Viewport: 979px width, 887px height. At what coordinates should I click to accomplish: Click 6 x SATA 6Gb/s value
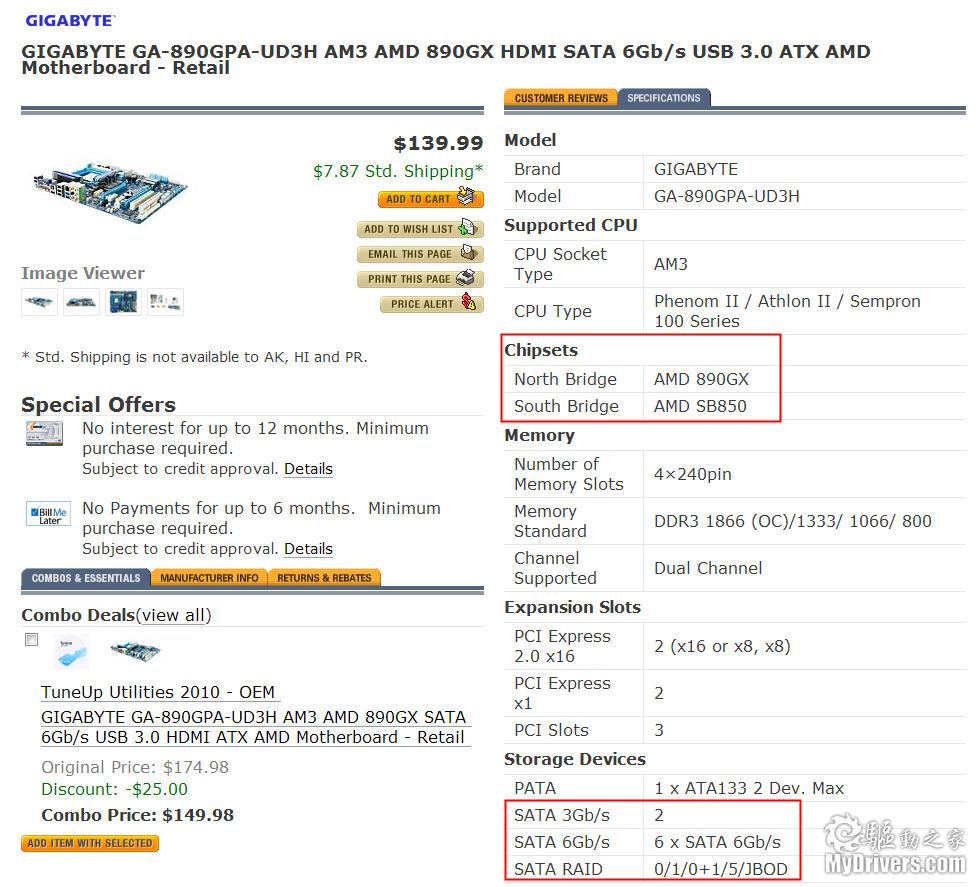(717, 843)
